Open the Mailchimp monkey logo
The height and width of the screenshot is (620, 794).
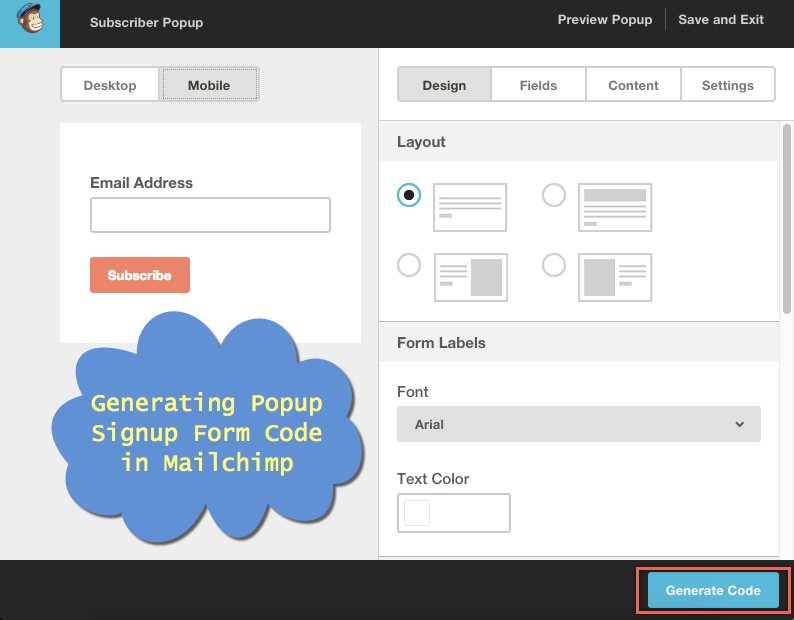[x=30, y=23]
